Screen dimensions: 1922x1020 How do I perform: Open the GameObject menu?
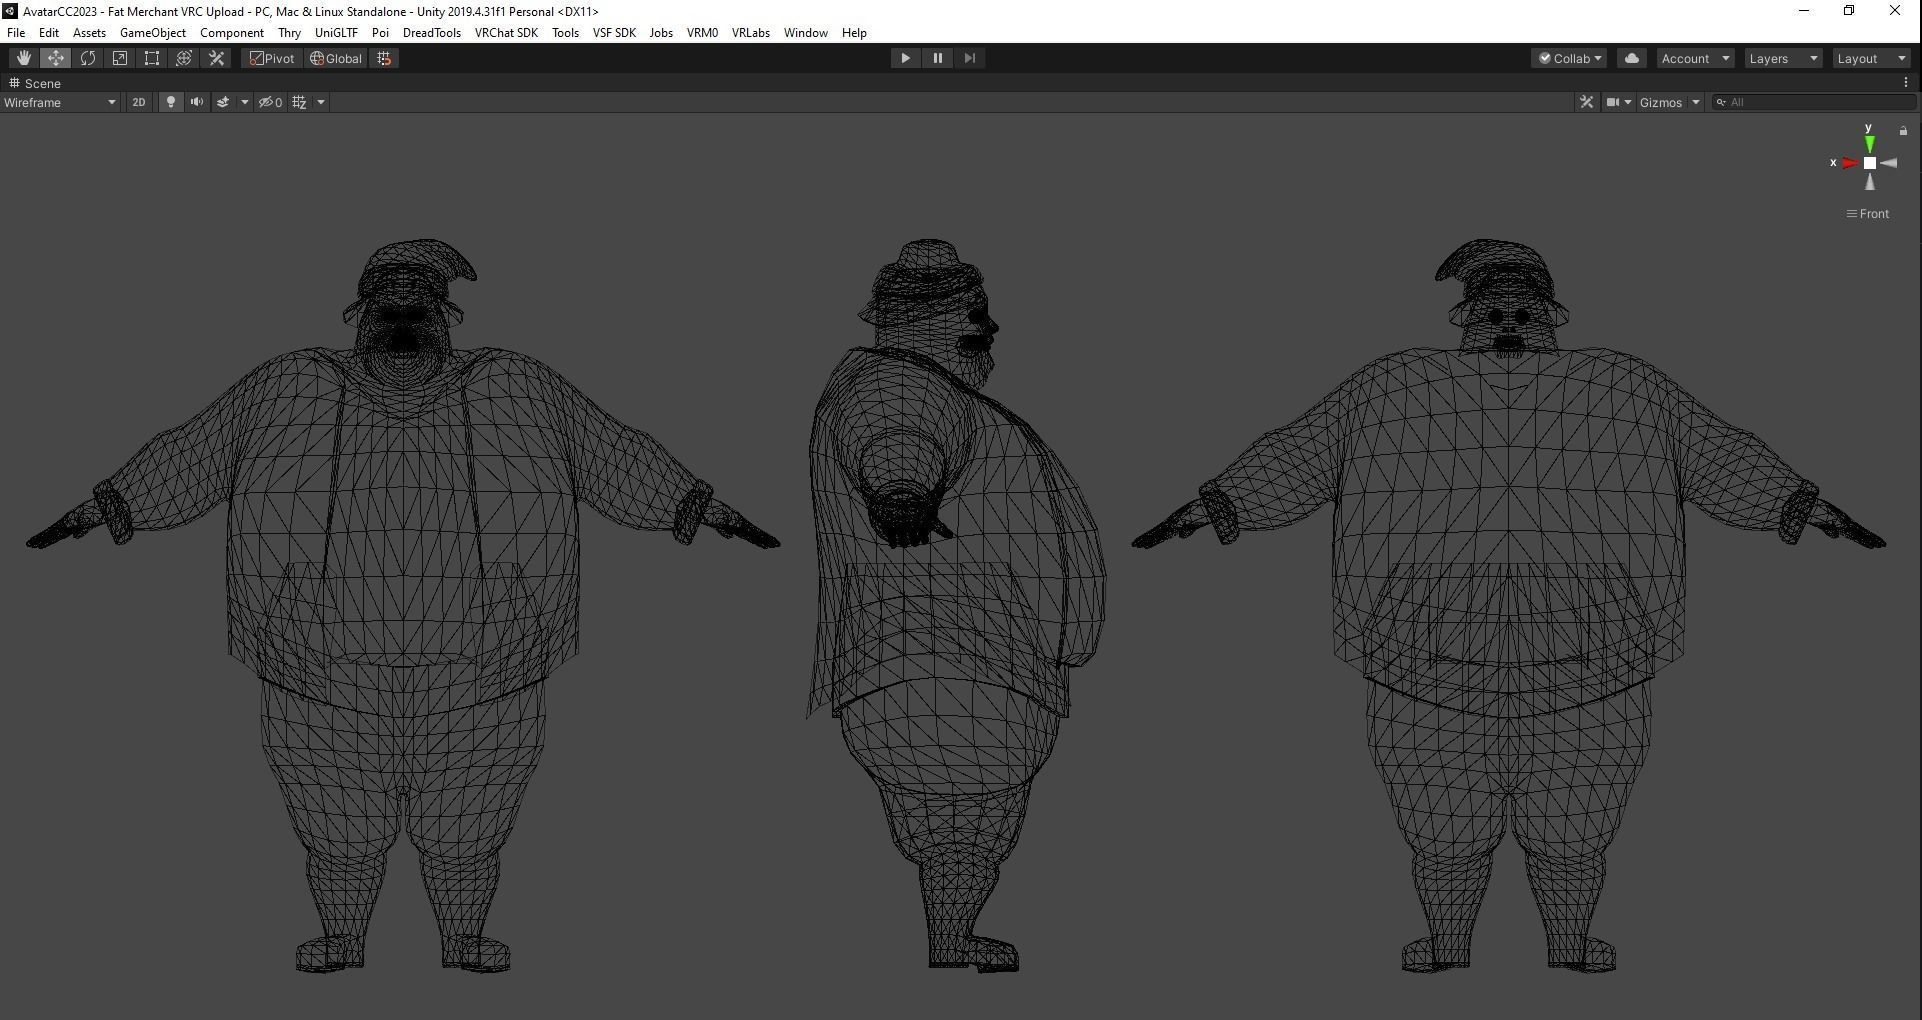[152, 32]
